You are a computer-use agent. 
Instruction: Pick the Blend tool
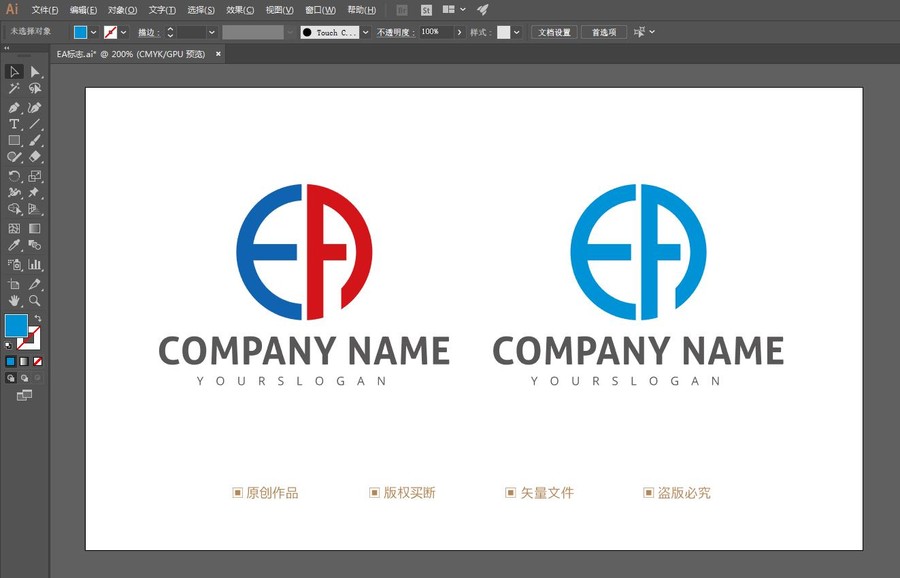pyautogui.click(x=35, y=245)
